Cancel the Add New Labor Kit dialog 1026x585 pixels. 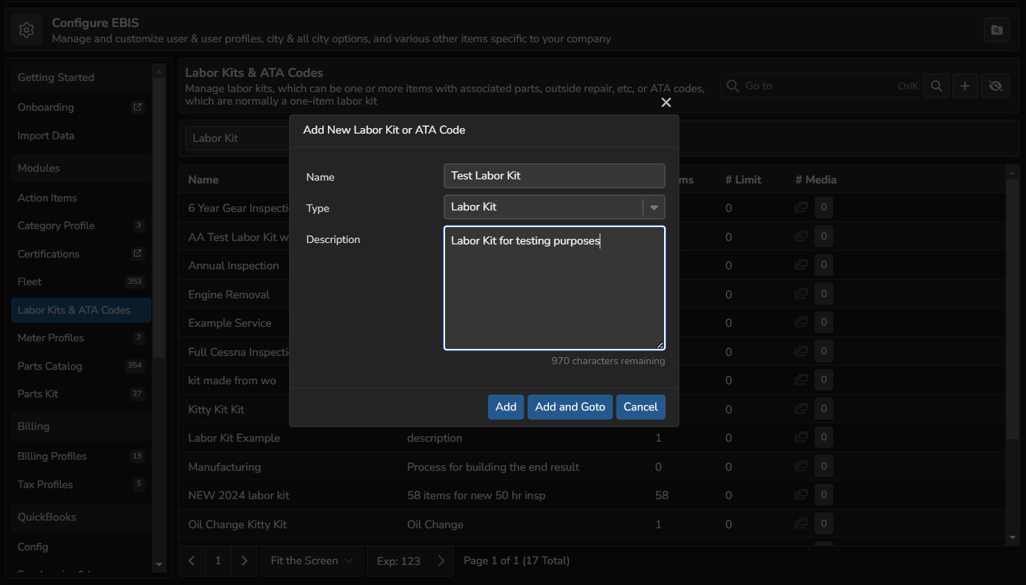coord(640,407)
